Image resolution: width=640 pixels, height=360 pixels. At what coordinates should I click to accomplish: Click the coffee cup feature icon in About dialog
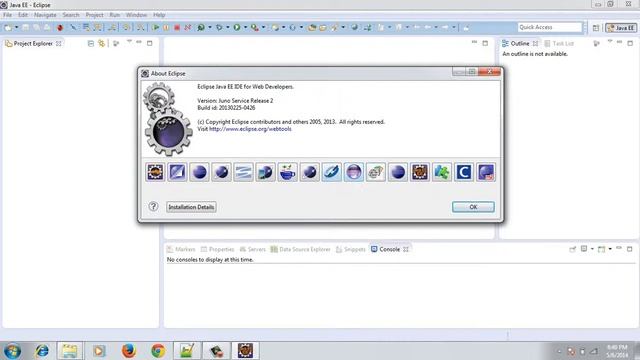point(288,172)
